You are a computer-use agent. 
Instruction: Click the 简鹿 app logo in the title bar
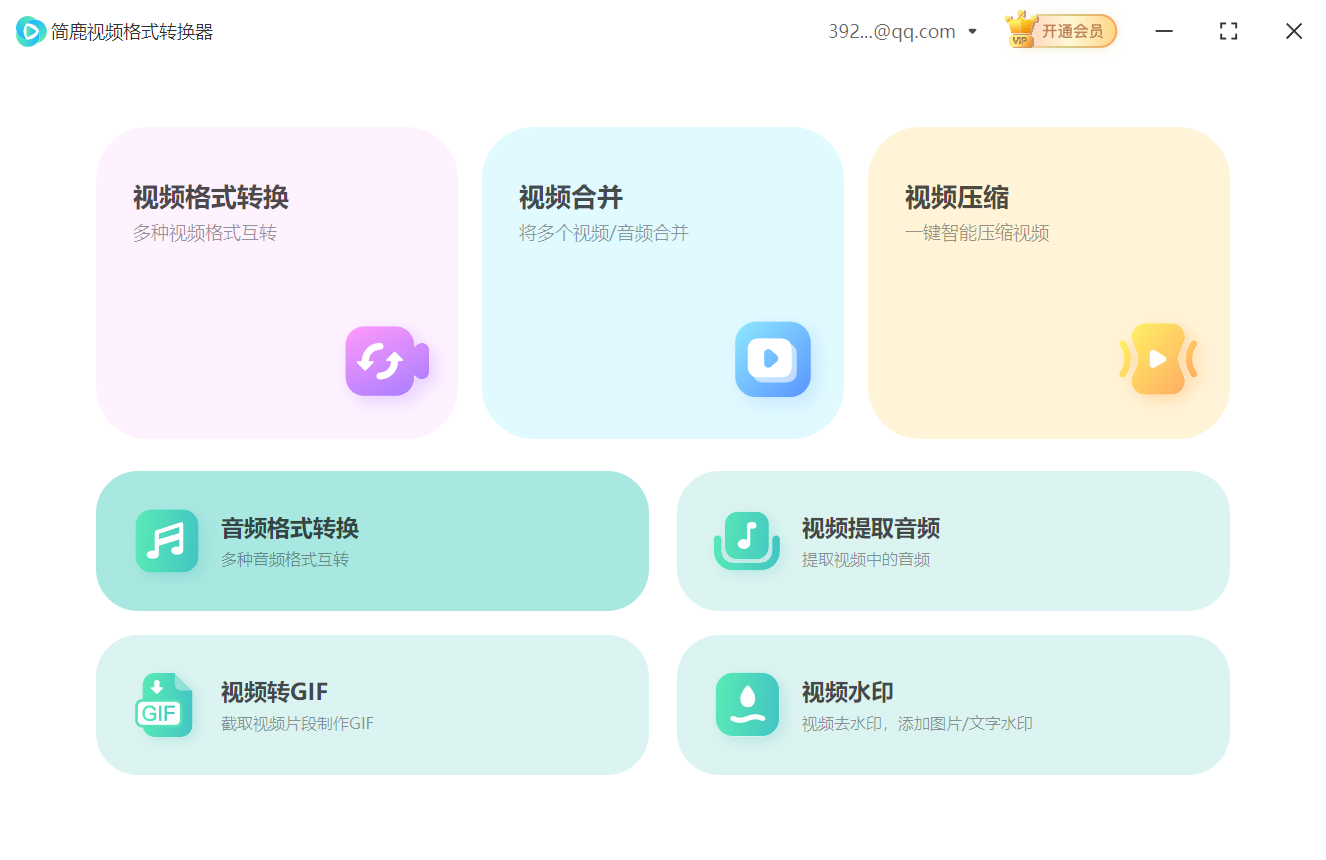pyautogui.click(x=30, y=31)
